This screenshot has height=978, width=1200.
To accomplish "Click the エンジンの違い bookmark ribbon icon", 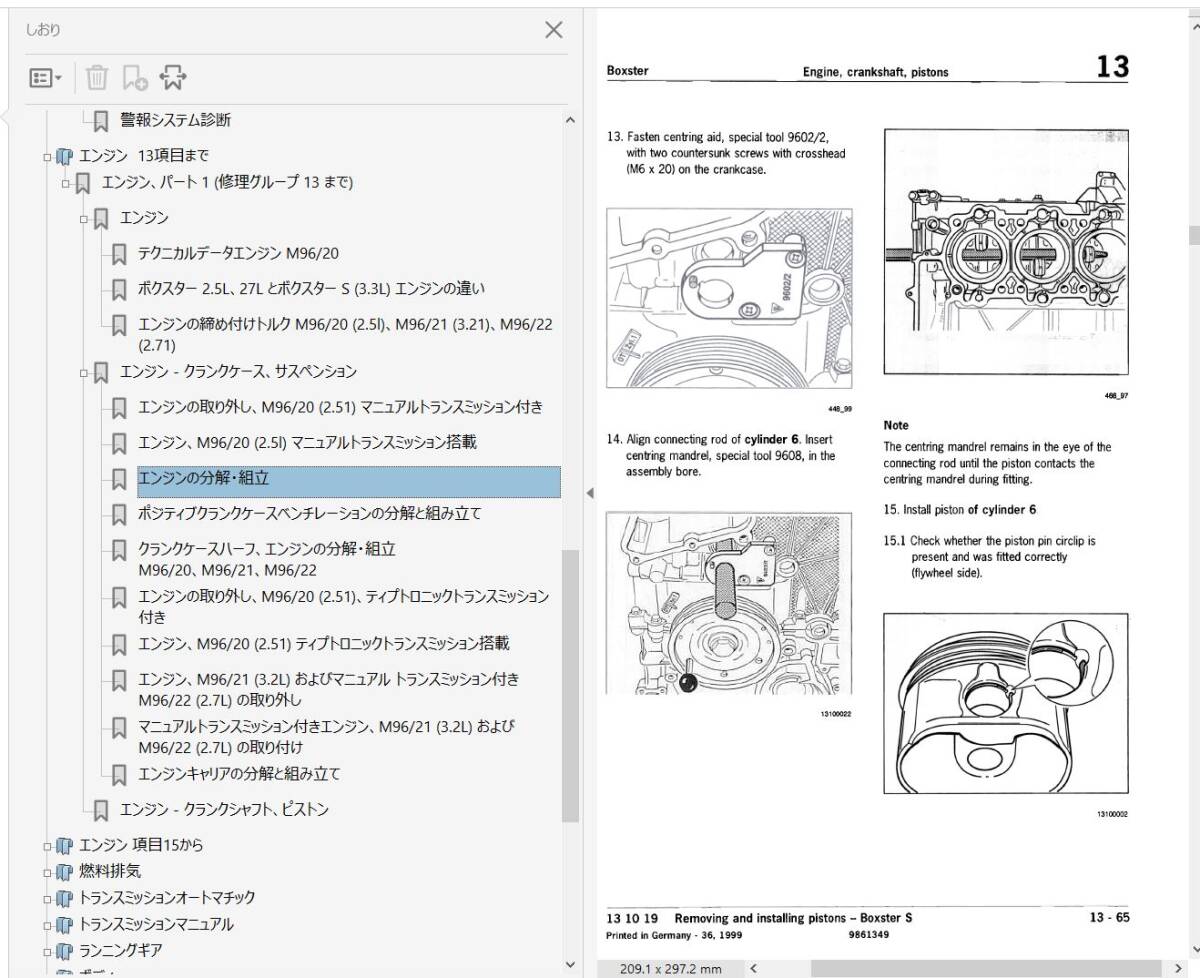I will [119, 290].
